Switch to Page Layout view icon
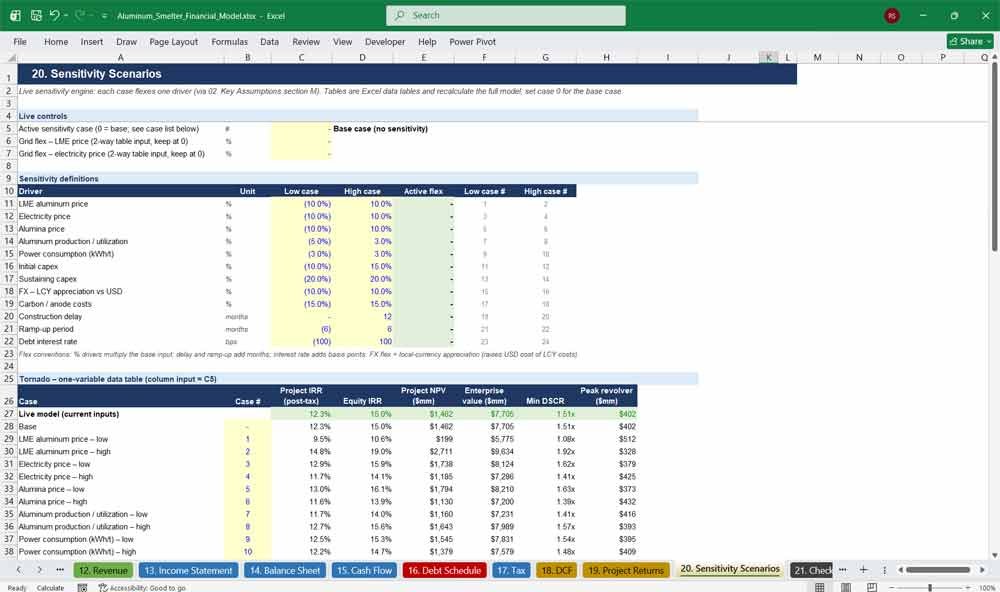Viewport: 1000px width, 592px height. (846, 587)
